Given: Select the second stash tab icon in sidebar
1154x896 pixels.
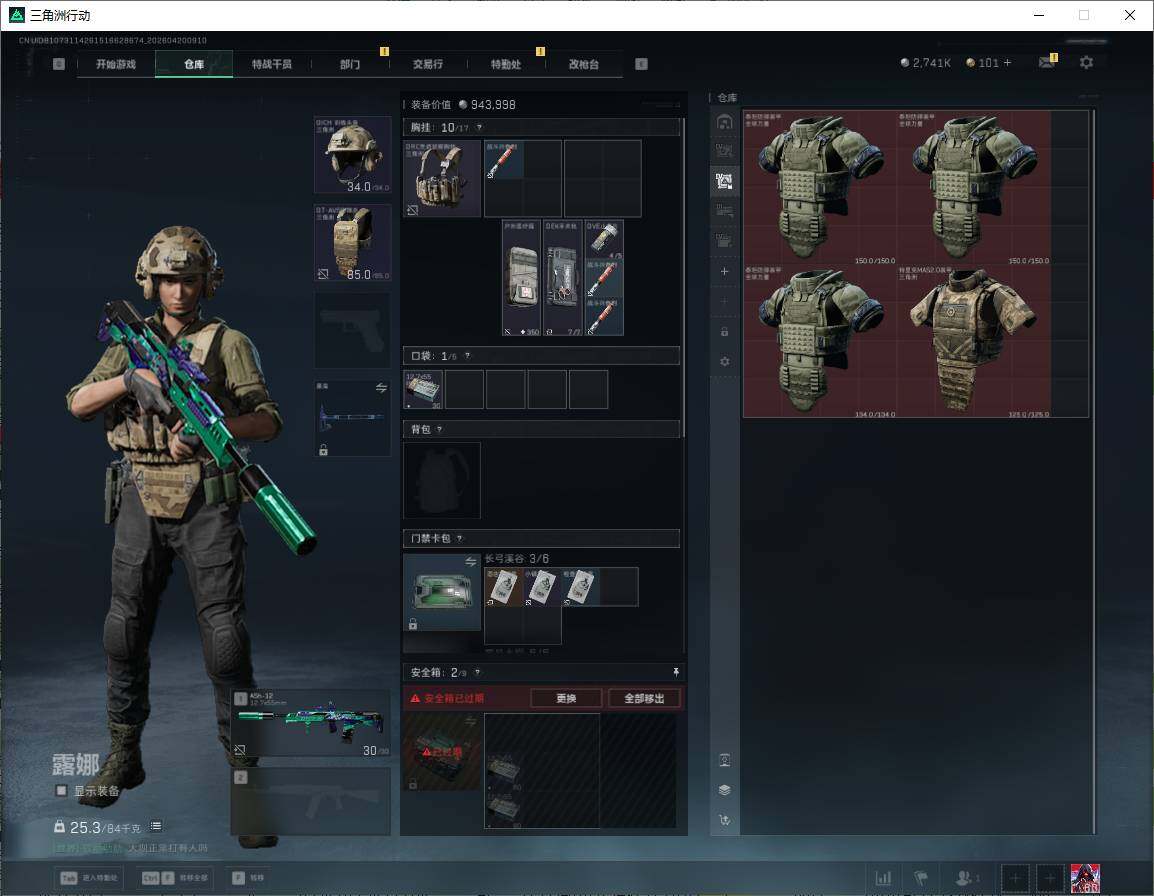Looking at the screenshot, I should click(x=724, y=151).
